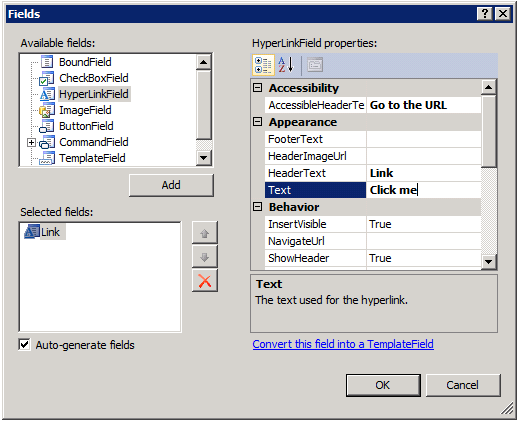
Task: Move selected field down with arrow button
Action: point(205,257)
